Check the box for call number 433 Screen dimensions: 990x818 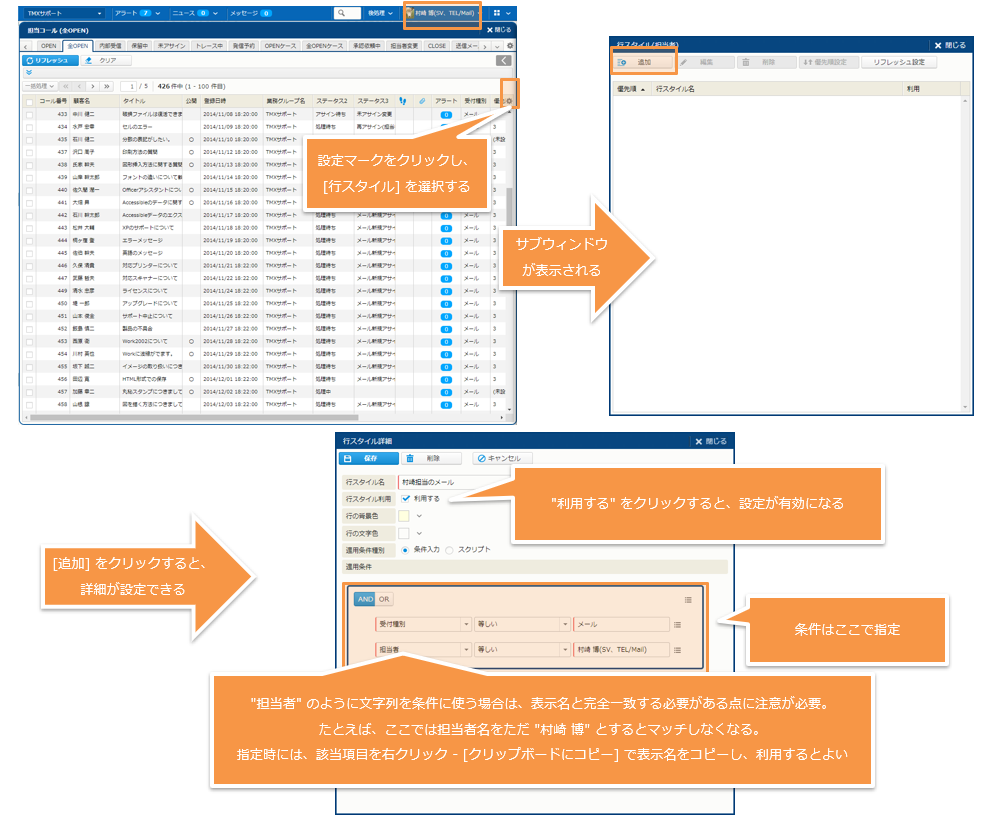[x=30, y=115]
